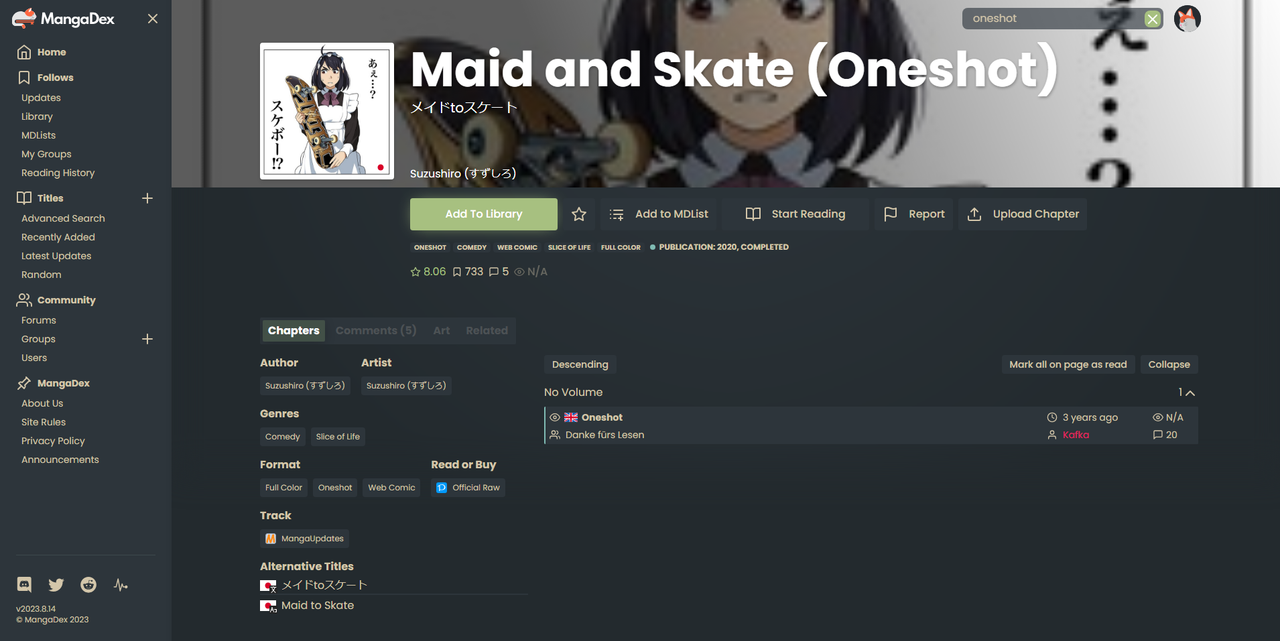The image size is (1280, 641).
Task: Toggle Descending sort order
Action: pyautogui.click(x=580, y=365)
